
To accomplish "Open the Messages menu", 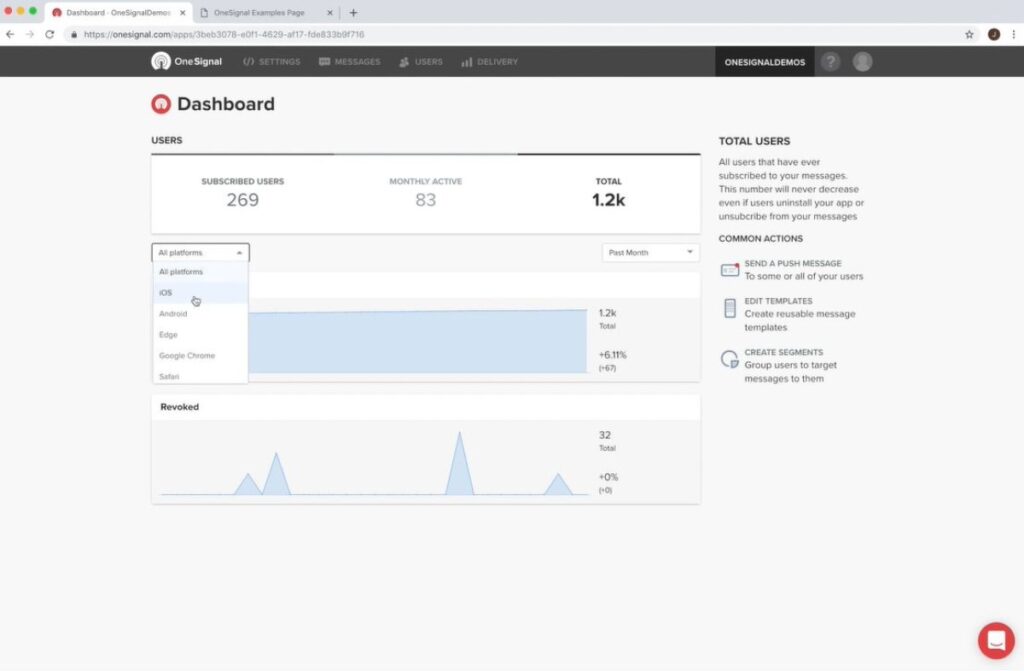I will point(349,62).
